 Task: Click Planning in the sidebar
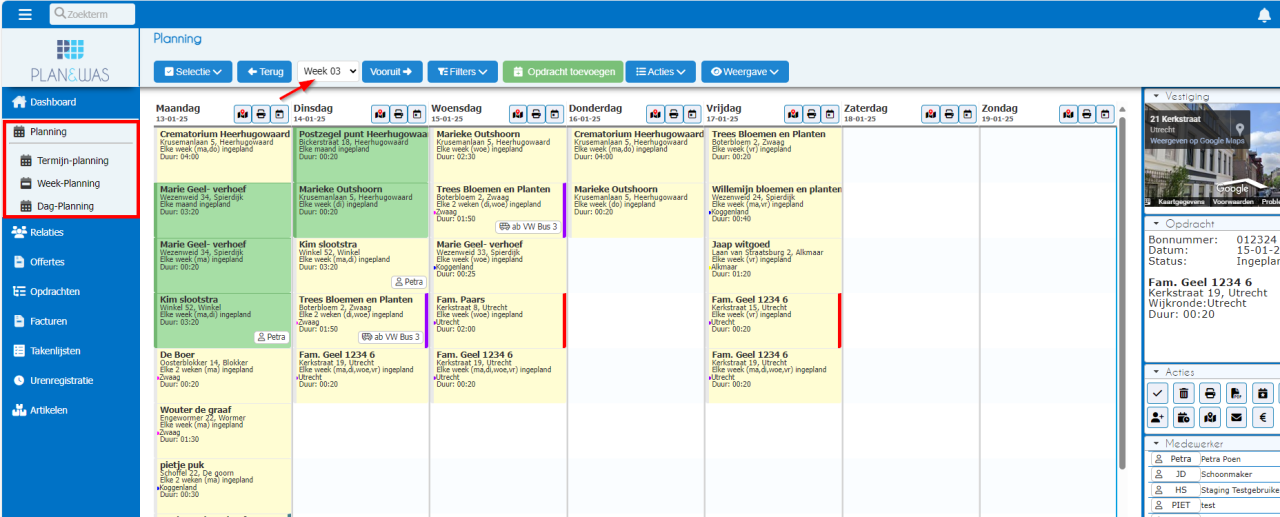[70, 131]
